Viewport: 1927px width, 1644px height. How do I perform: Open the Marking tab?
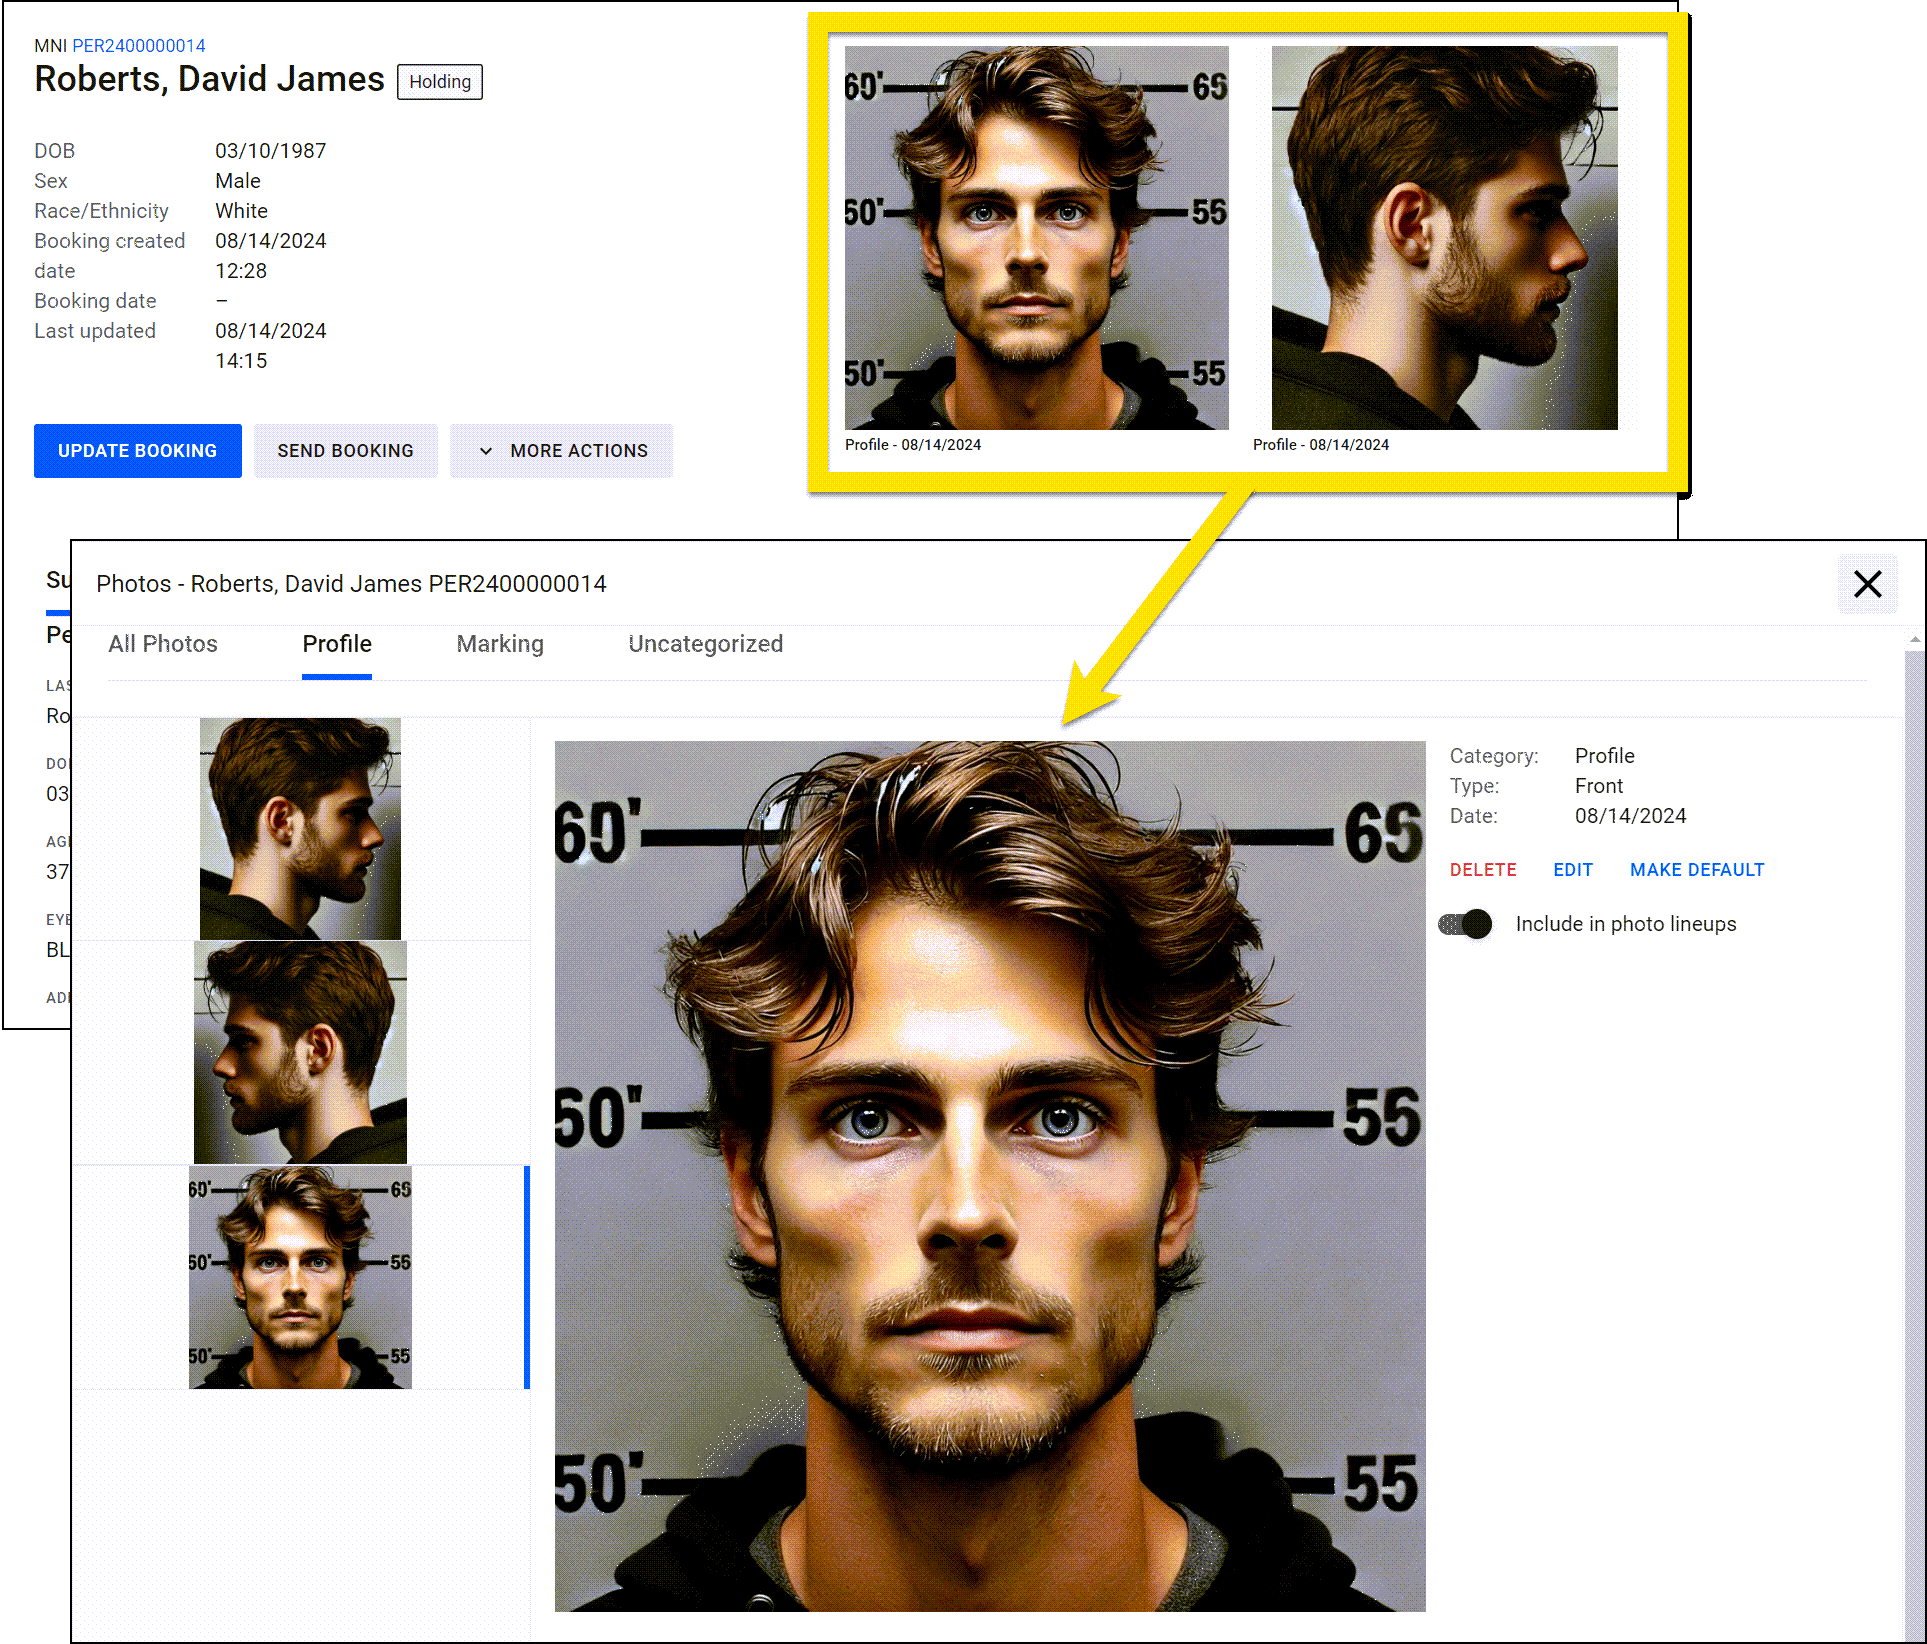click(x=500, y=644)
